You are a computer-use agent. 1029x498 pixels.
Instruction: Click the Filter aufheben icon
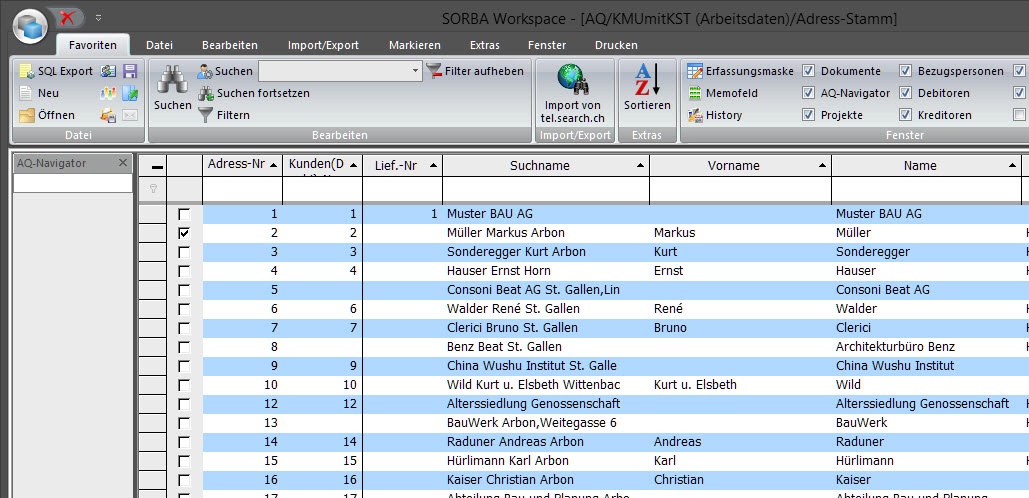click(434, 71)
